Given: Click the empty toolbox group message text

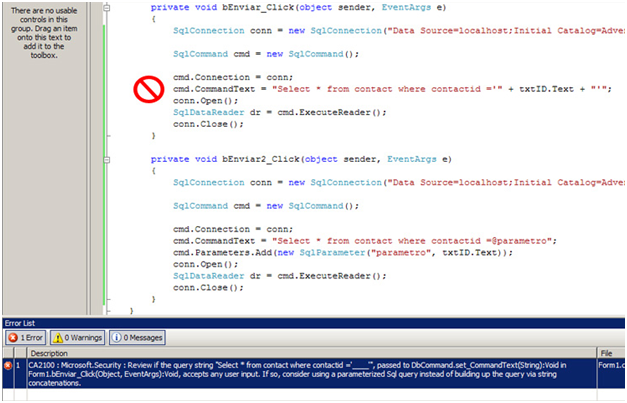Looking at the screenshot, I should coord(44,33).
